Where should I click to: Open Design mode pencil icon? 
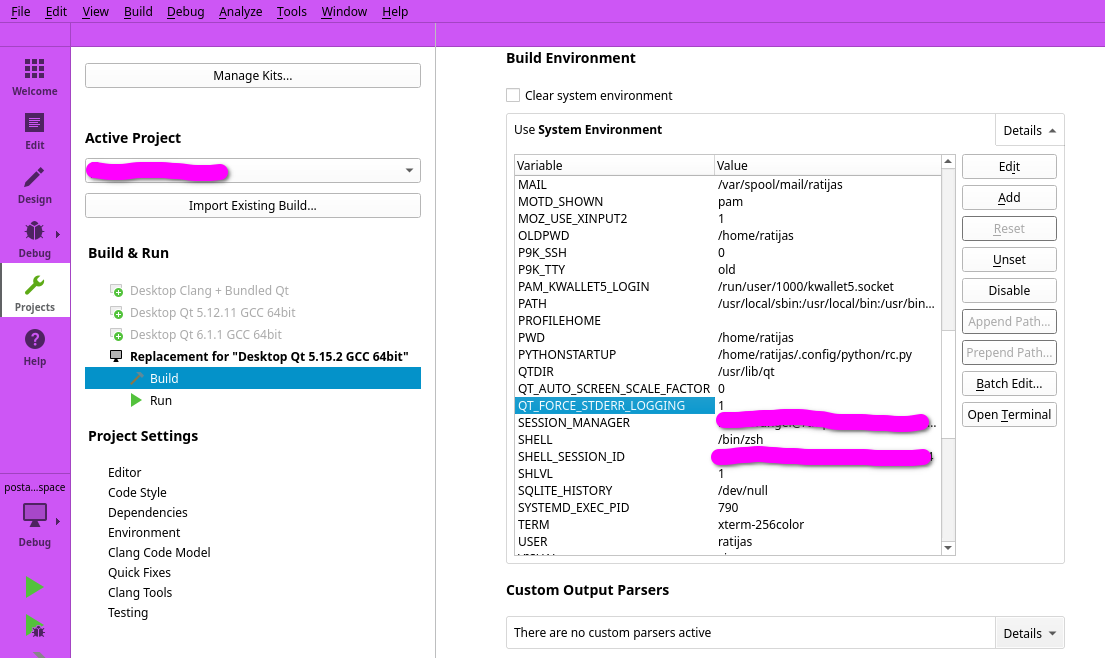(x=34, y=178)
